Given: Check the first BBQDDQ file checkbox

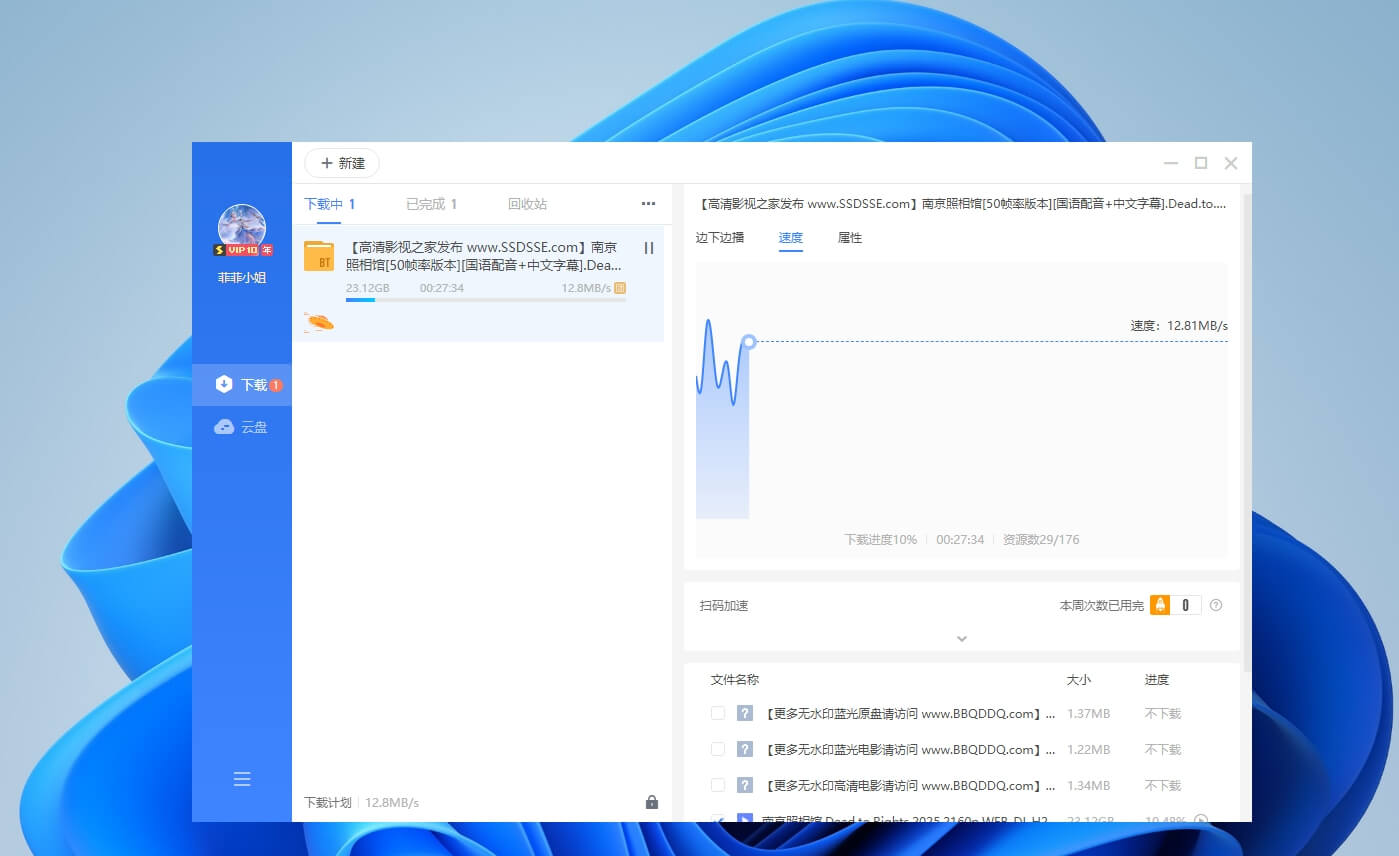Looking at the screenshot, I should (x=717, y=713).
